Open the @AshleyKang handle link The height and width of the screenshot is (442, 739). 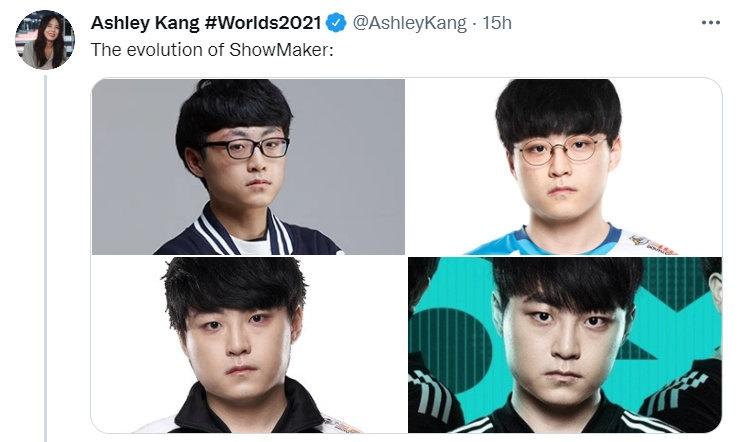coord(410,23)
